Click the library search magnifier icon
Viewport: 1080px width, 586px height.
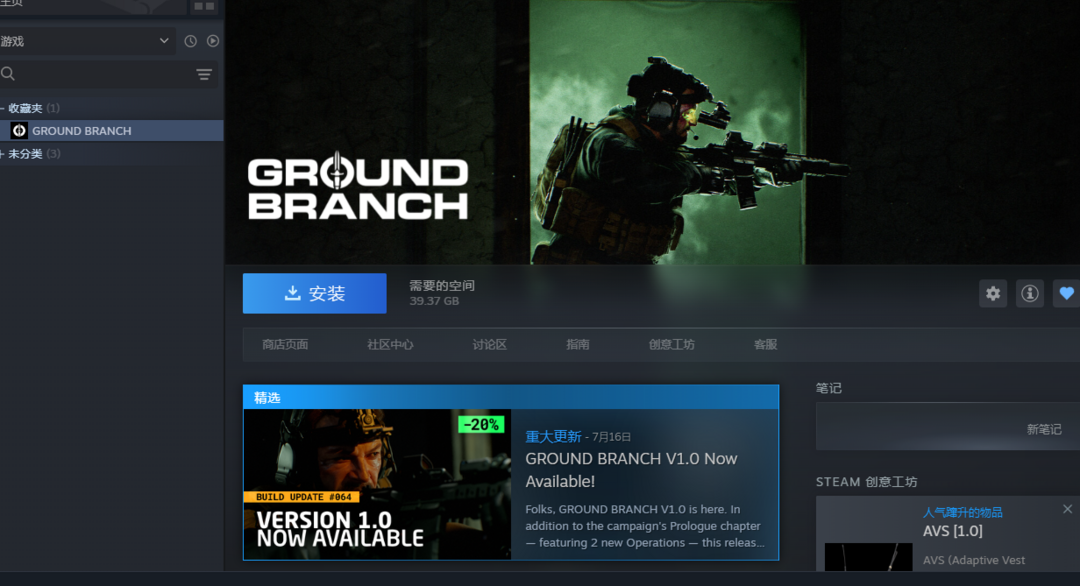(8, 74)
